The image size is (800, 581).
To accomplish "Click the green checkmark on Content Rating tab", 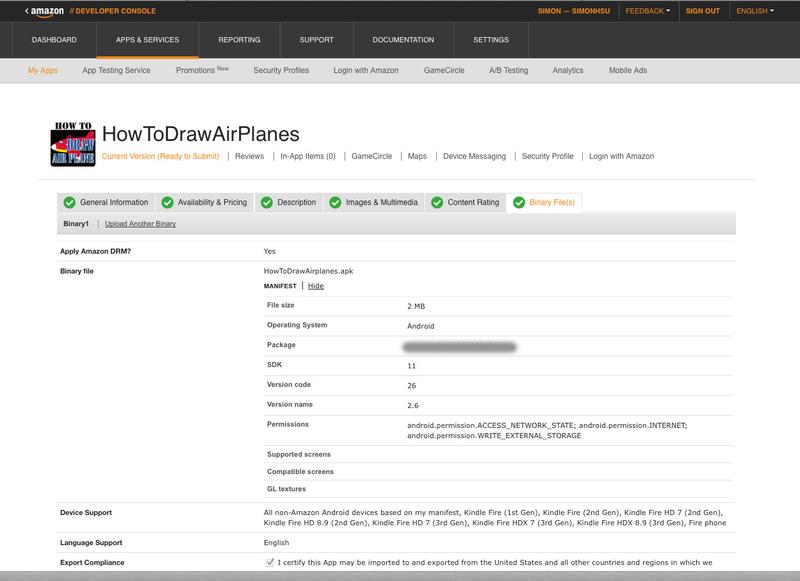I will [437, 202].
